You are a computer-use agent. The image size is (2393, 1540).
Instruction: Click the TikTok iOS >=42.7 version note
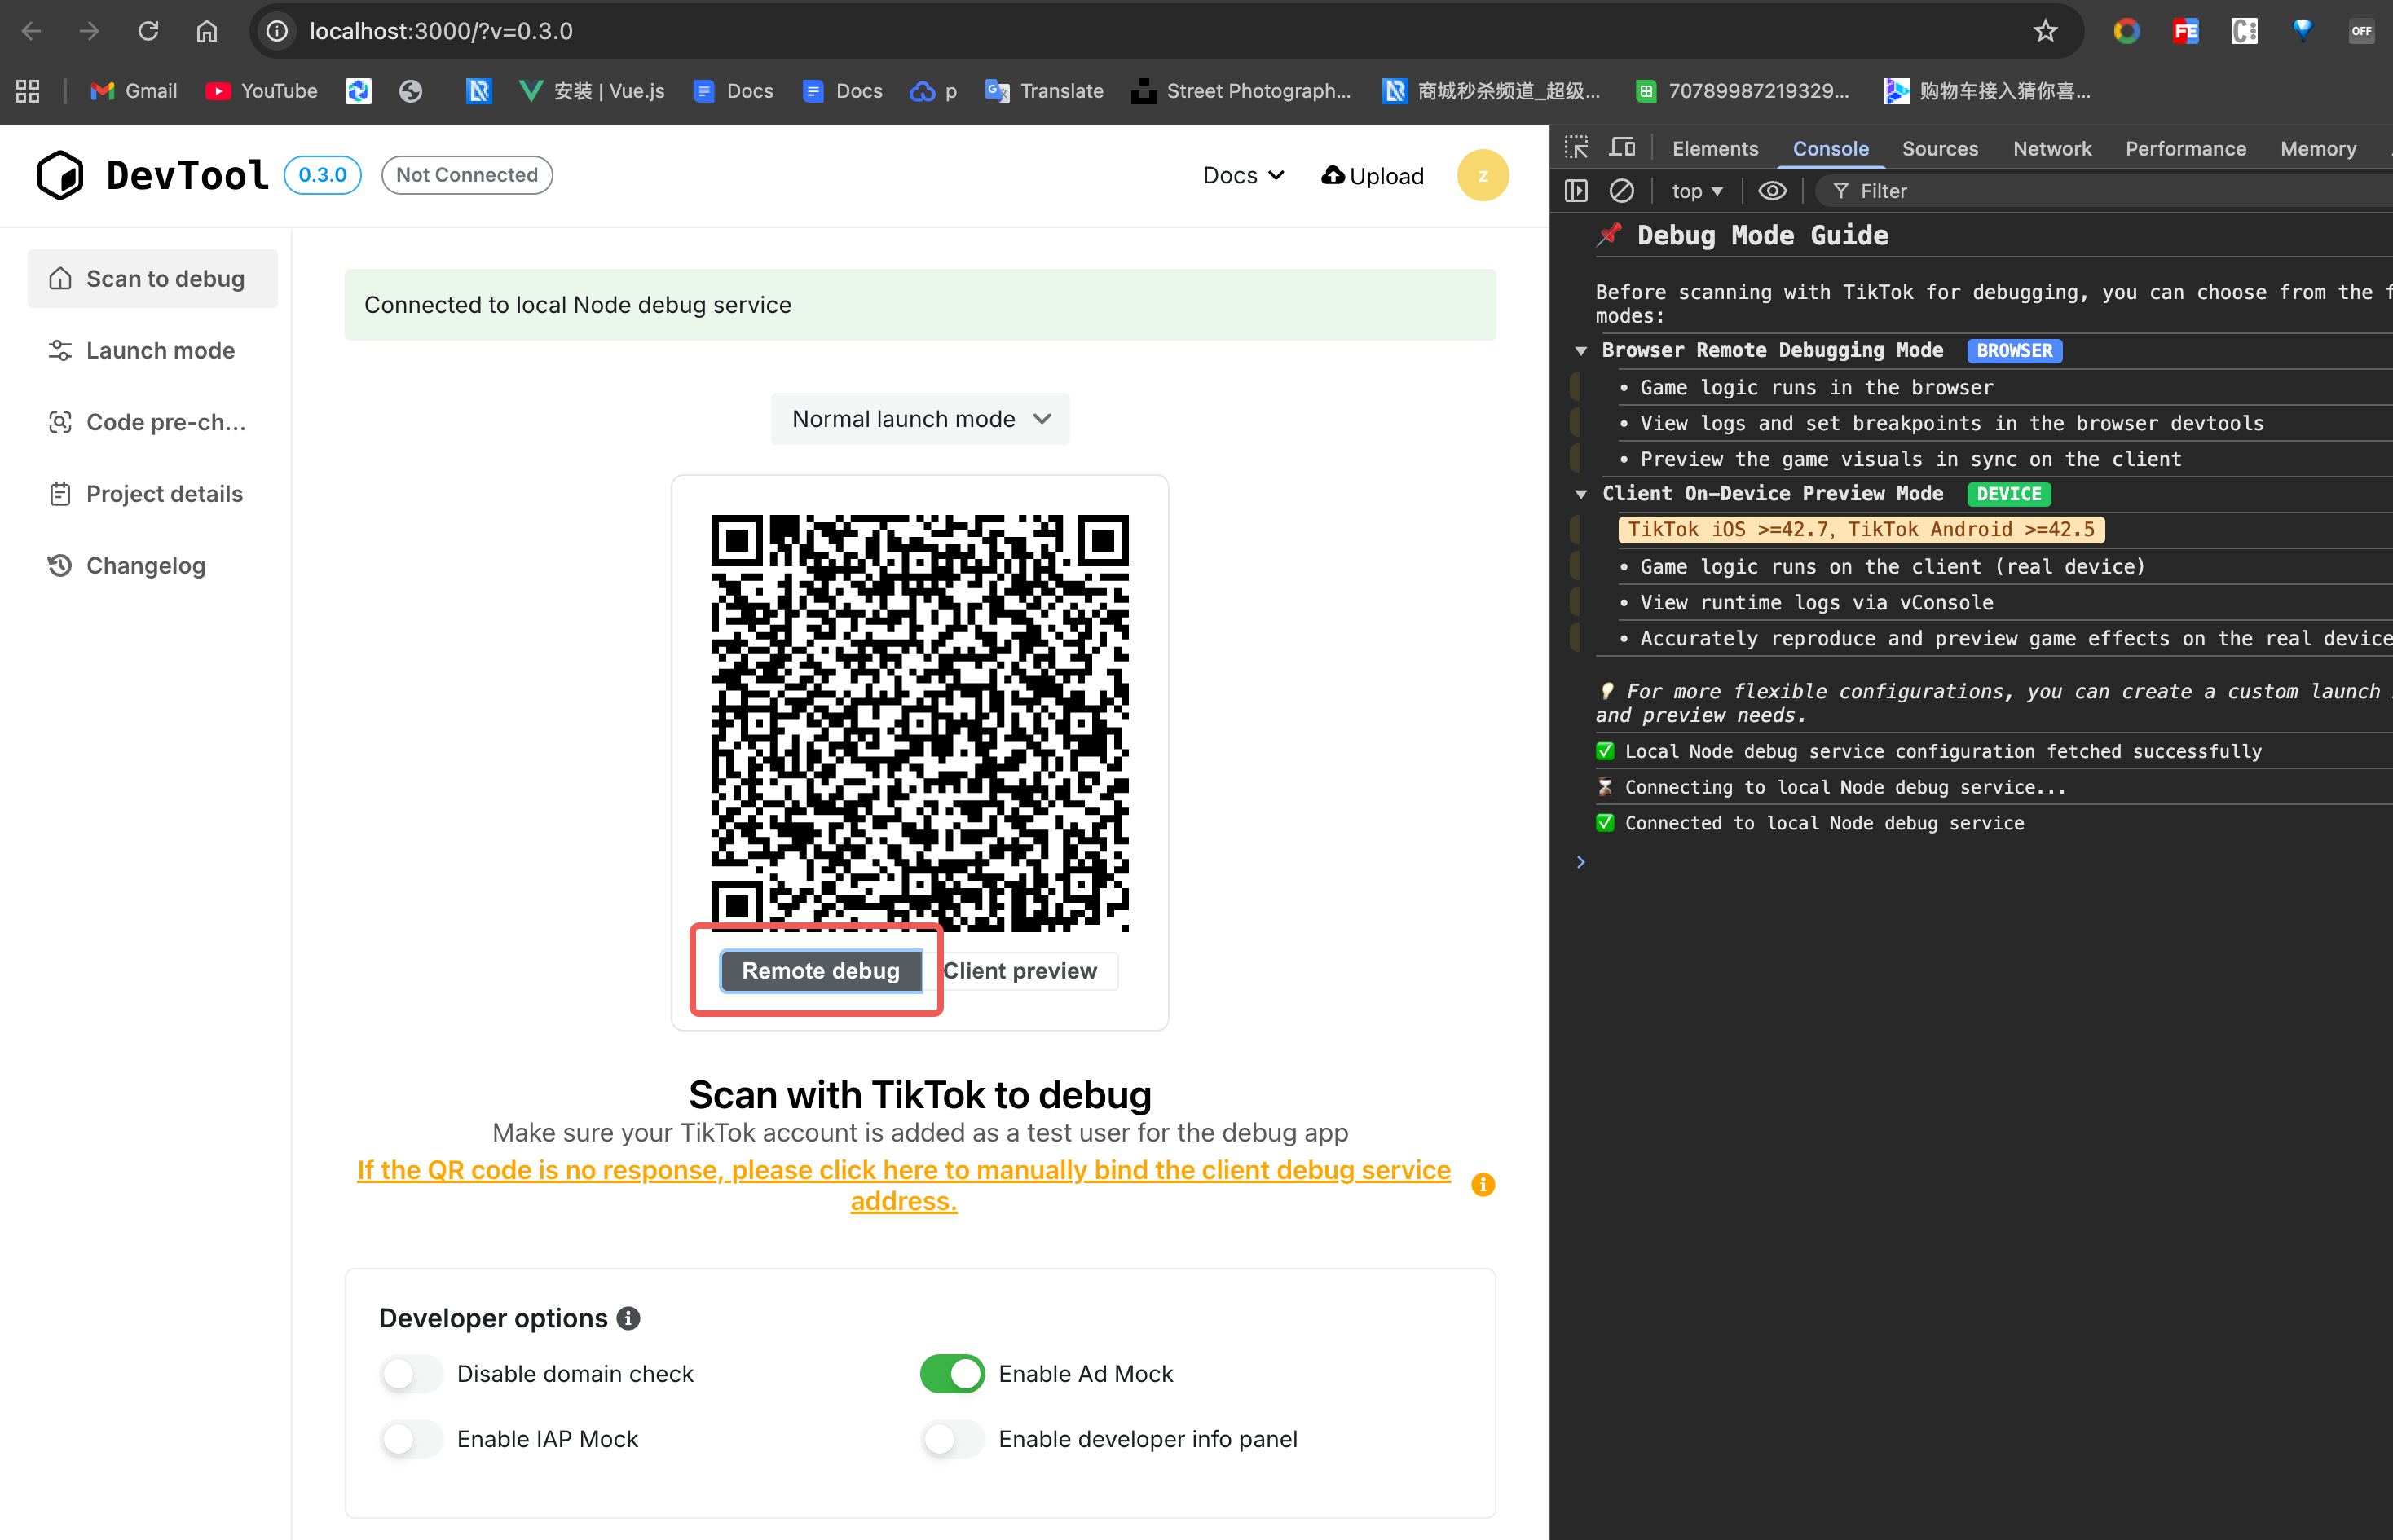coord(1860,530)
